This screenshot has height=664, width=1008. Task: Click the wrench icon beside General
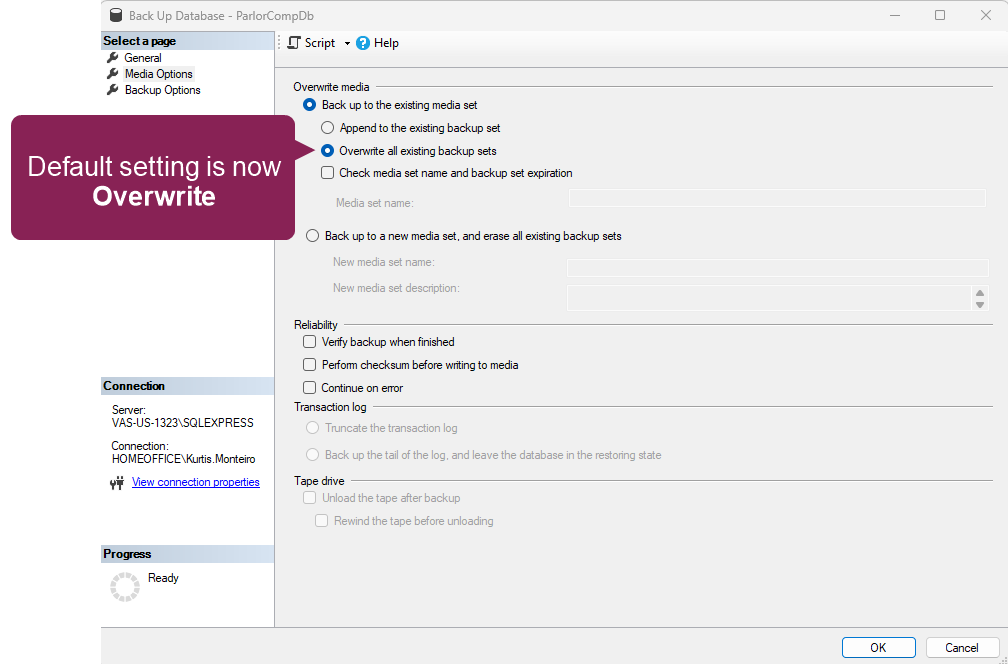tap(113, 58)
